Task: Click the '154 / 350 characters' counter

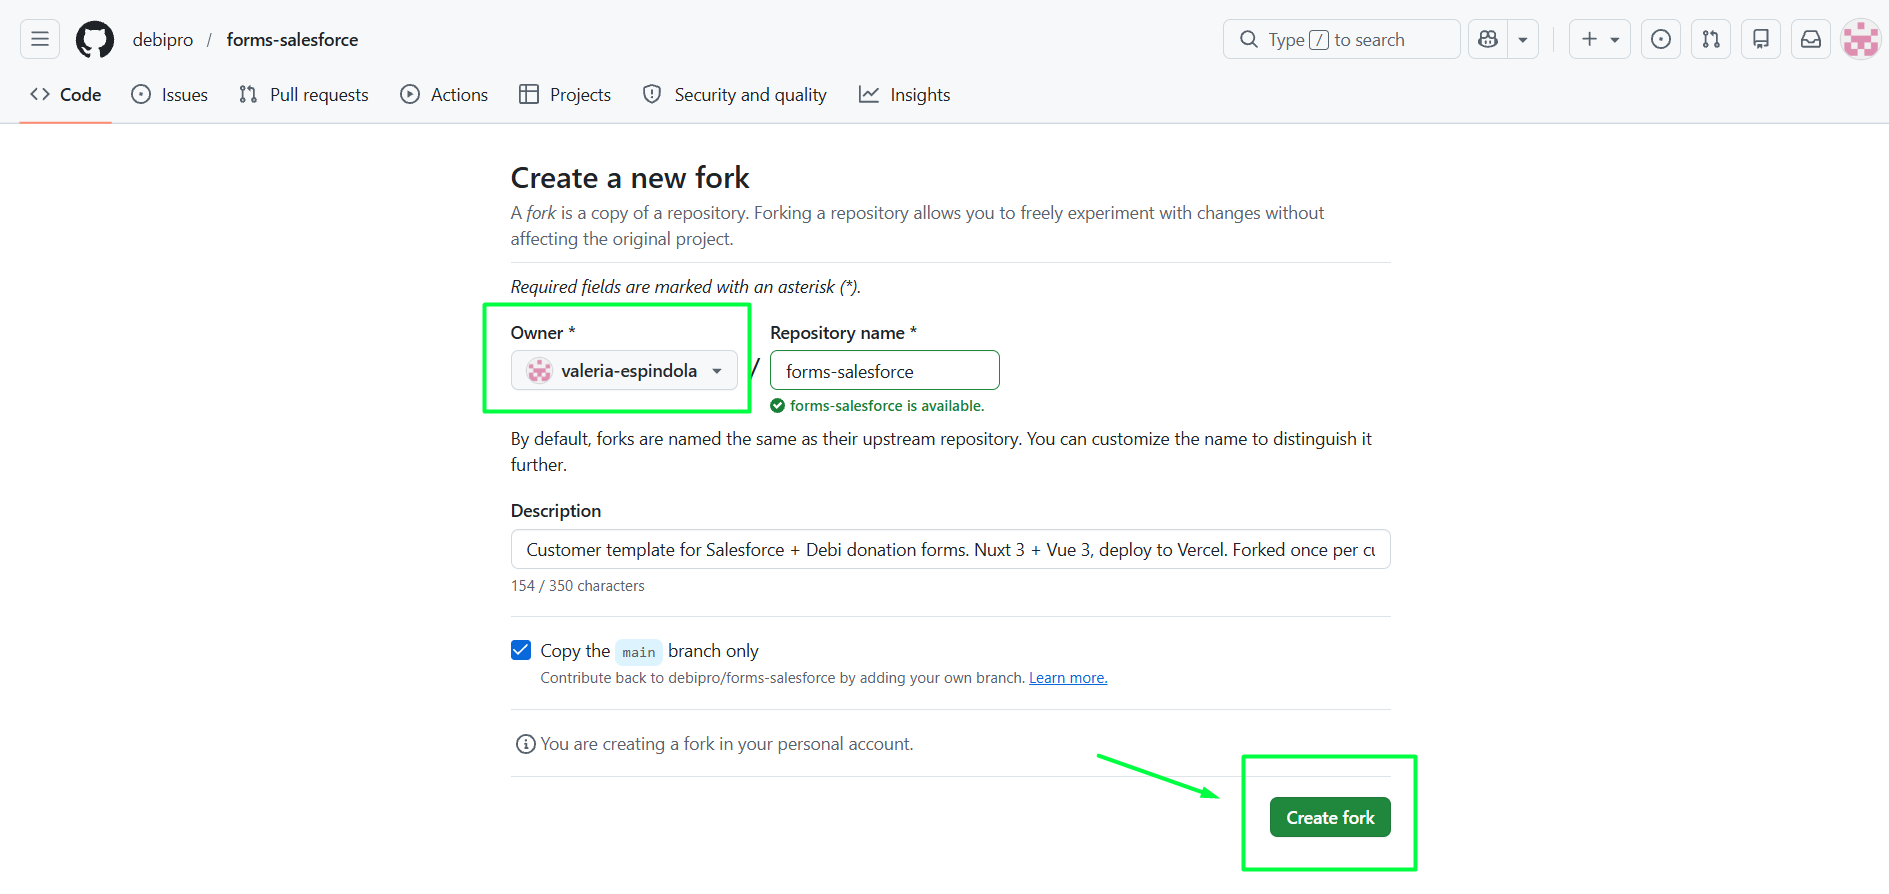Action: (x=578, y=586)
